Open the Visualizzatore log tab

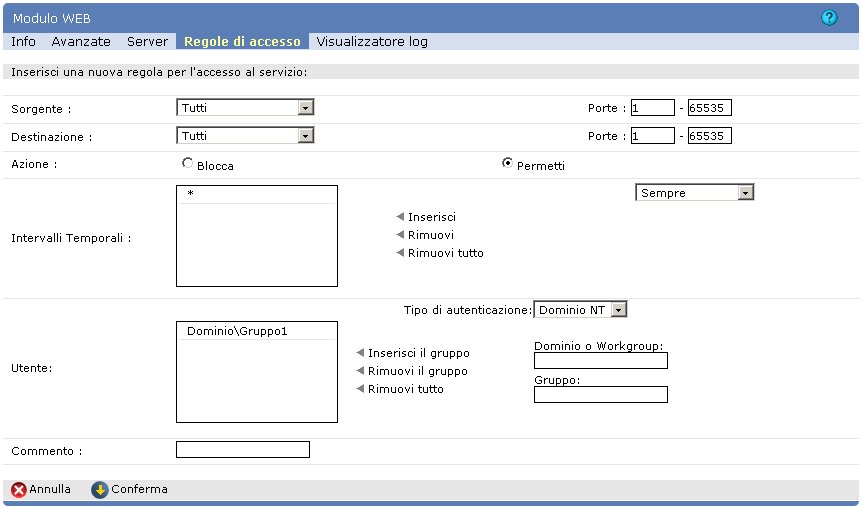[372, 42]
